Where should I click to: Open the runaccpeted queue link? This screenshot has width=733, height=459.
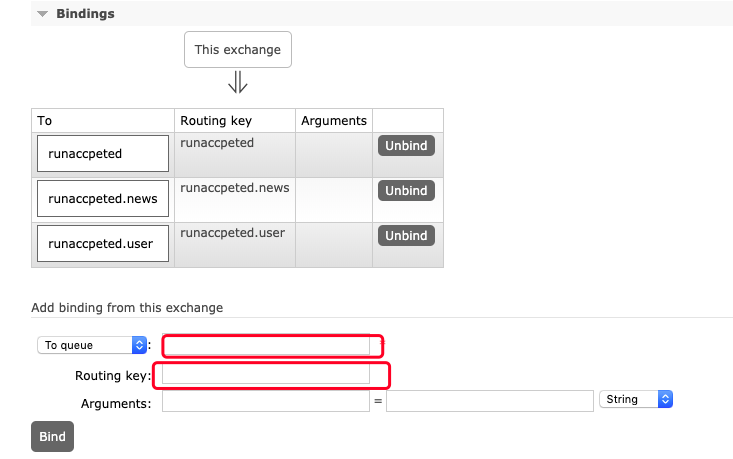[x=102, y=154]
